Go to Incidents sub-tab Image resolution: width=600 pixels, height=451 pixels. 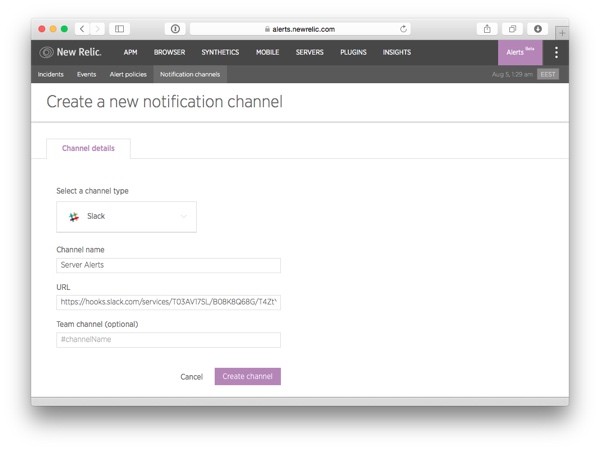(x=51, y=74)
